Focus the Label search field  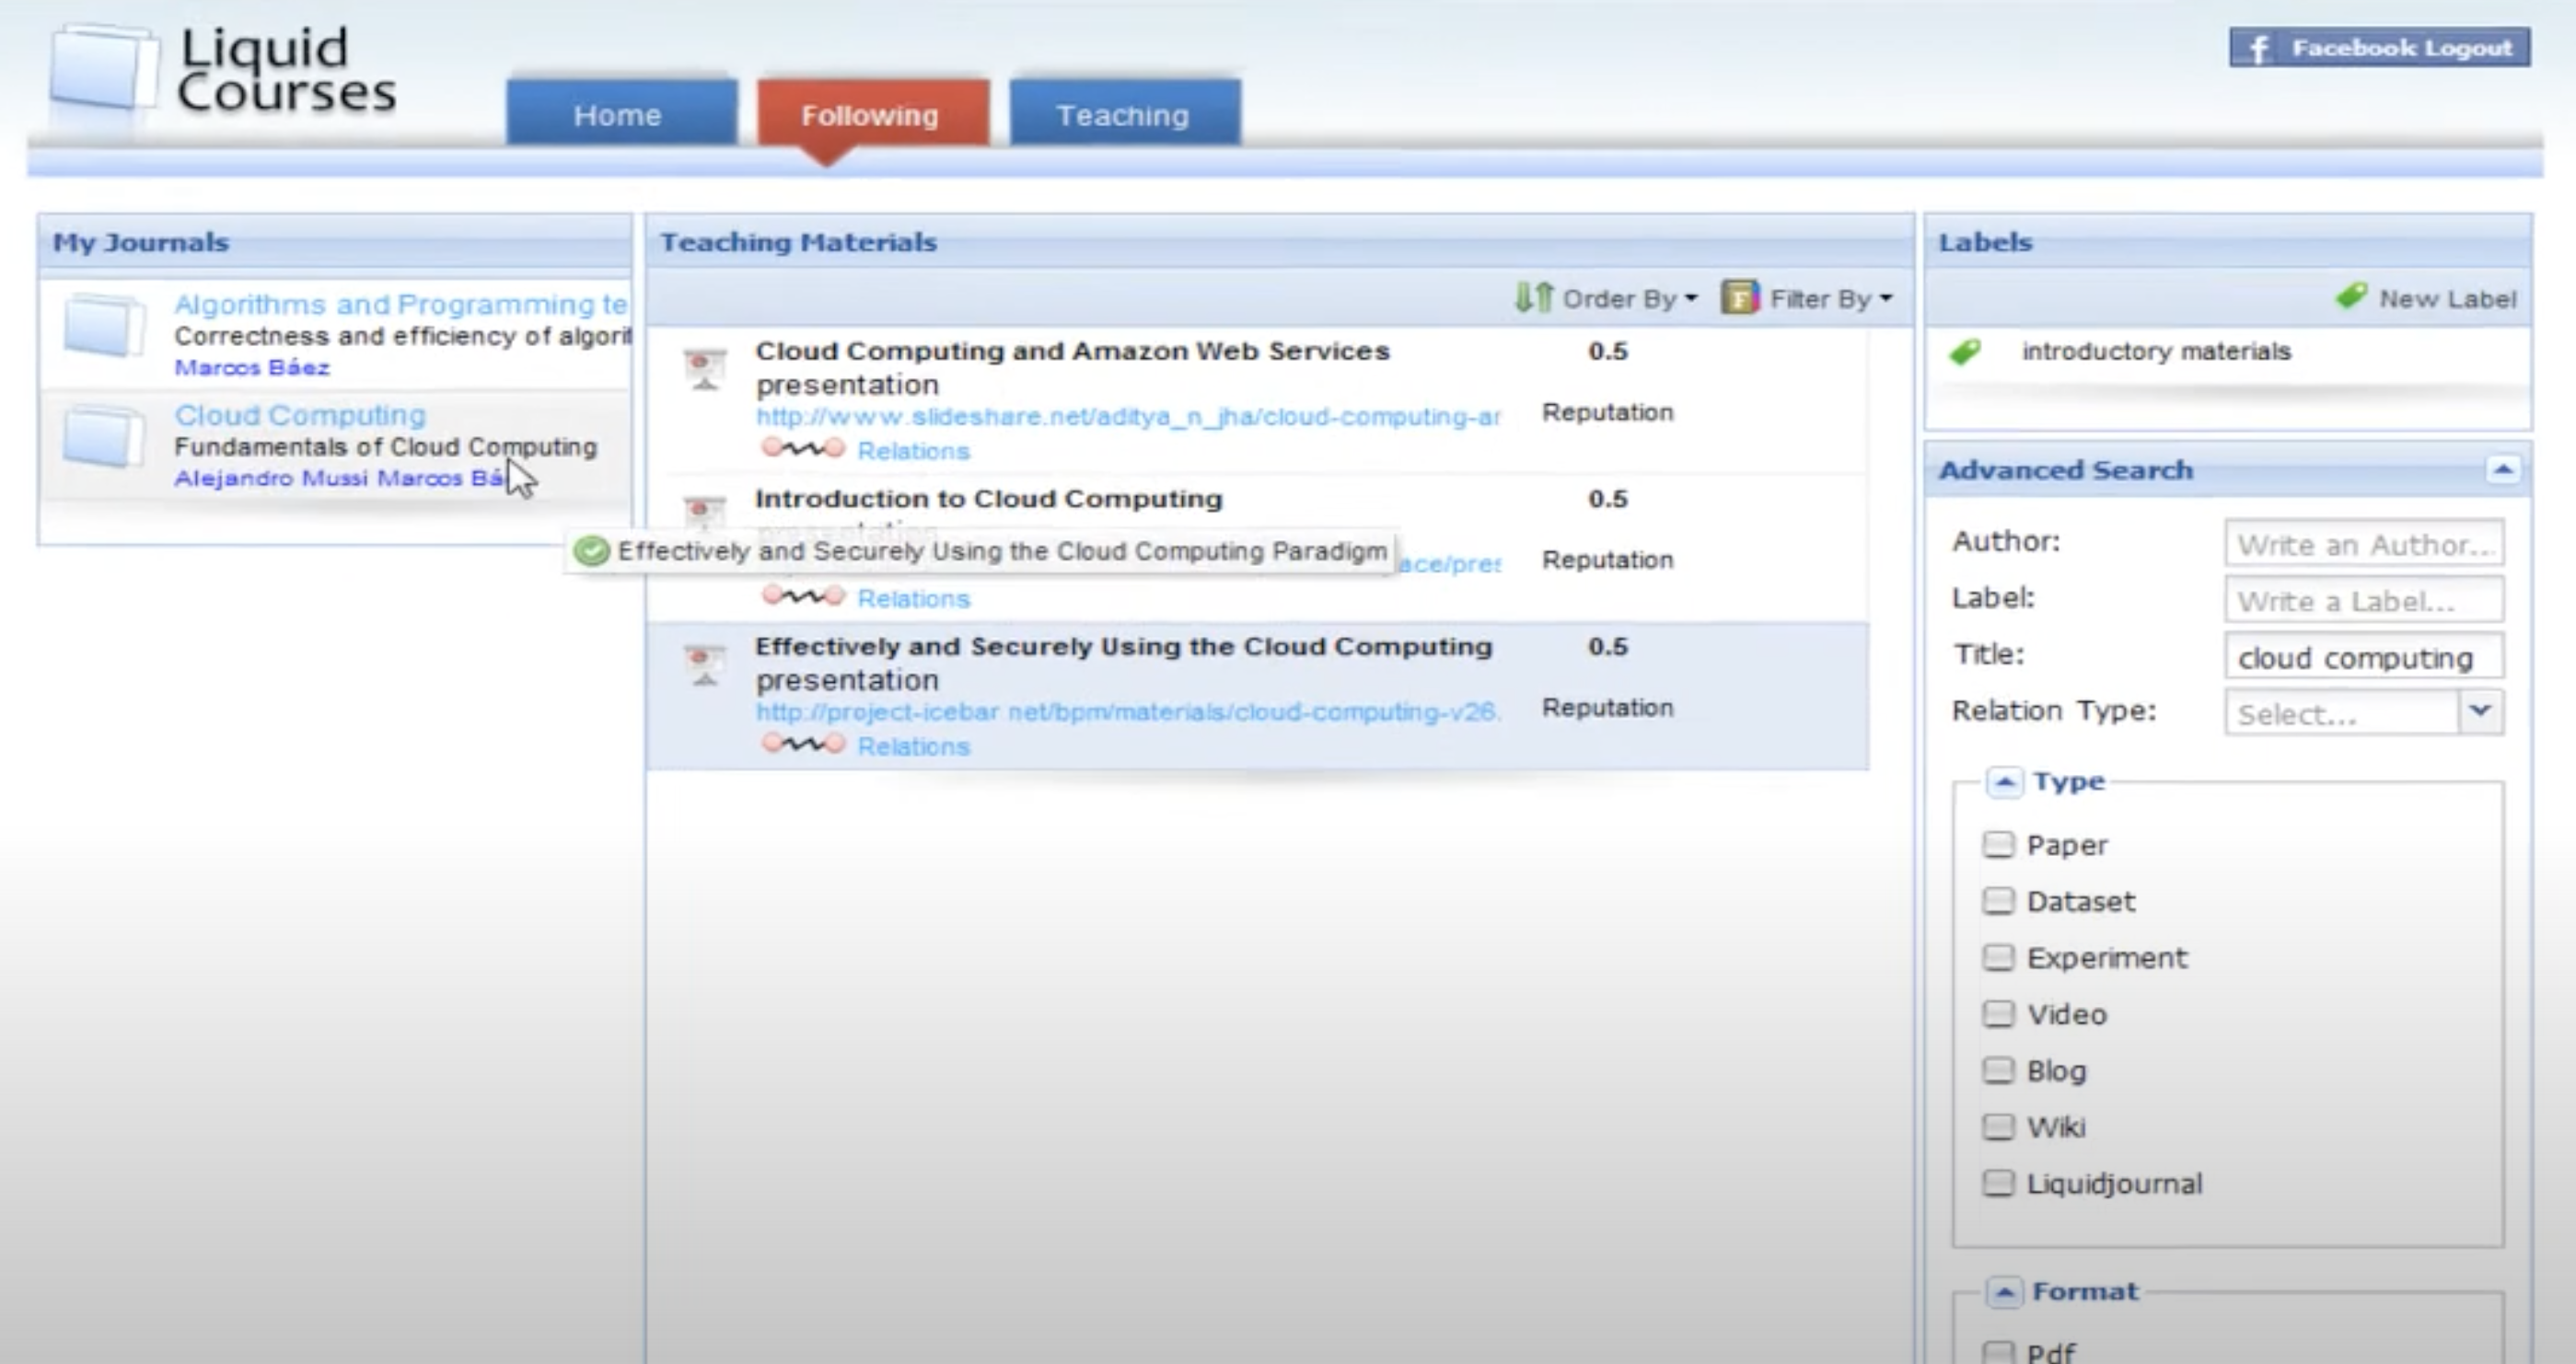pos(2365,600)
